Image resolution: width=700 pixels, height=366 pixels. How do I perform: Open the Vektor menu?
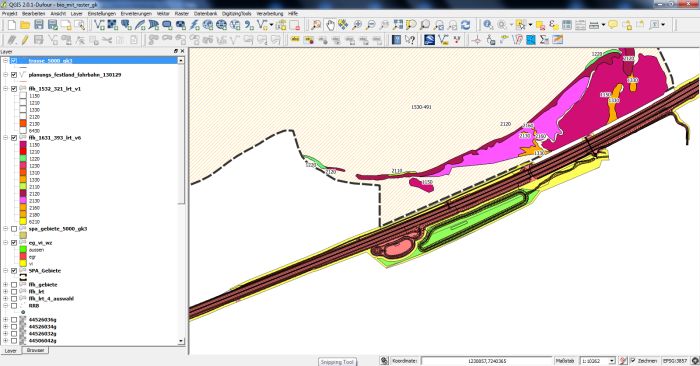[x=163, y=14]
